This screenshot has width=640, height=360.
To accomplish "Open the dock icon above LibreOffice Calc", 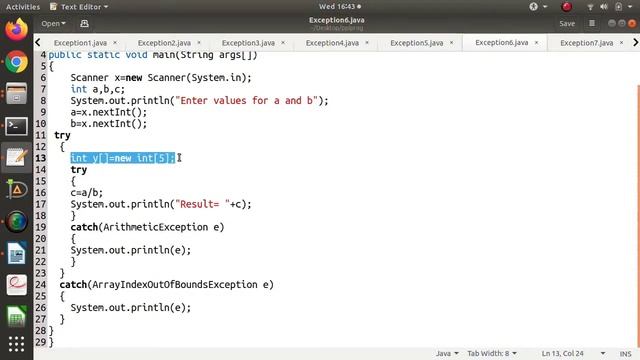I will (x=16, y=285).
